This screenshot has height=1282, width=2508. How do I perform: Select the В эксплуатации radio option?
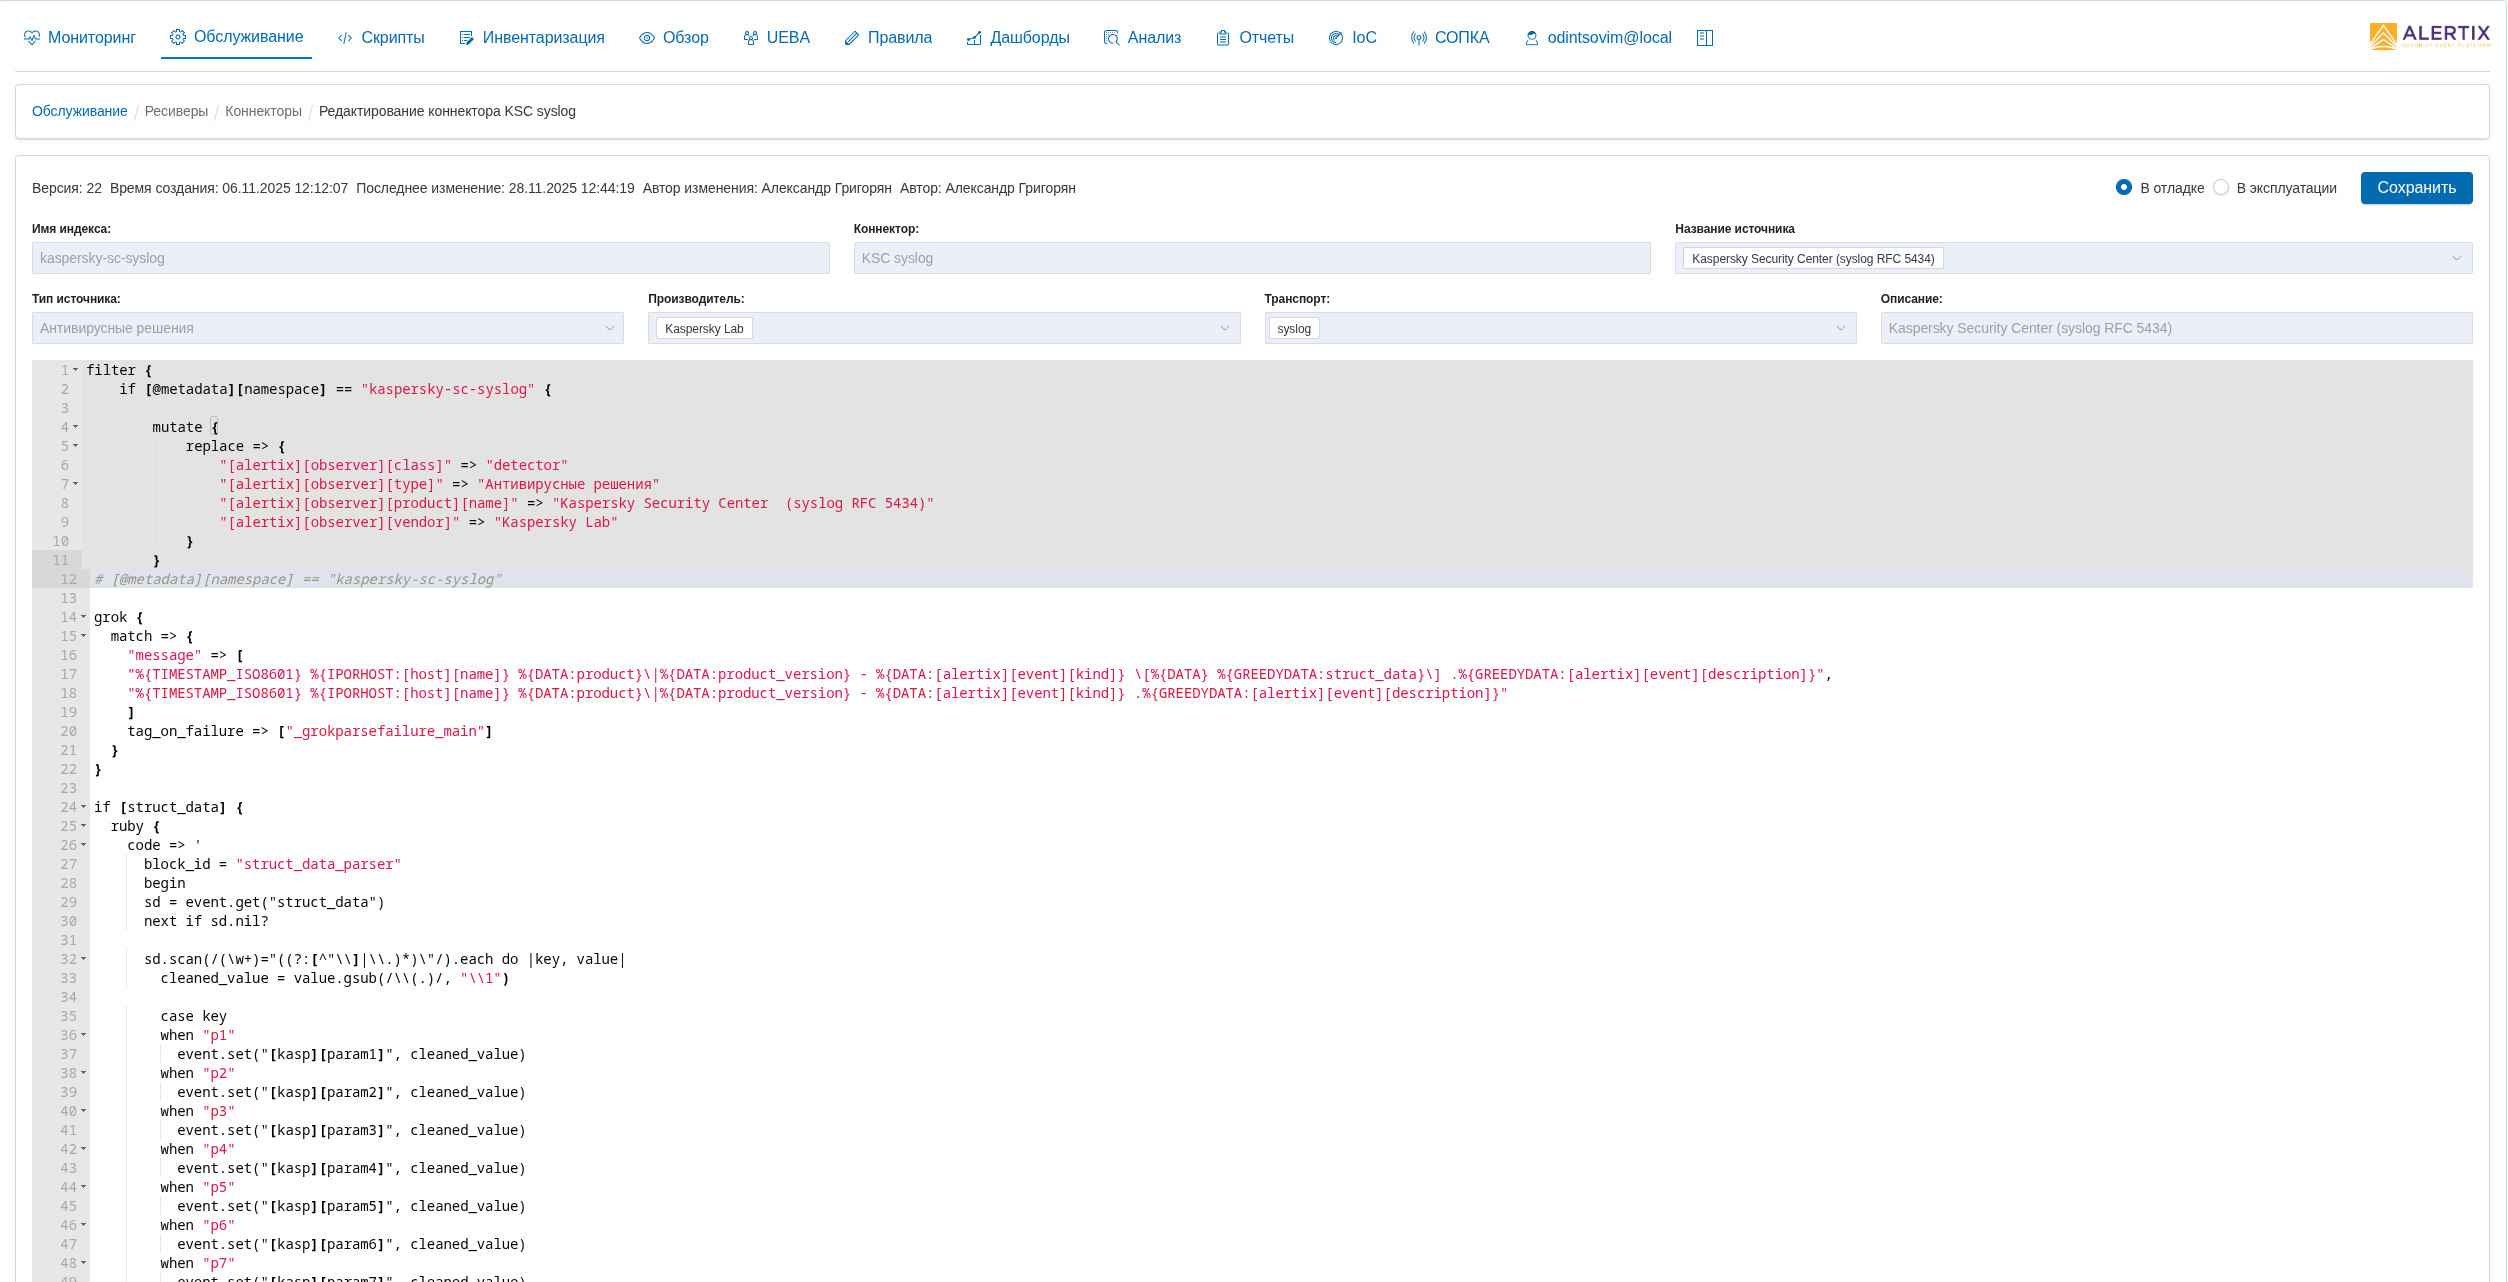[2221, 187]
